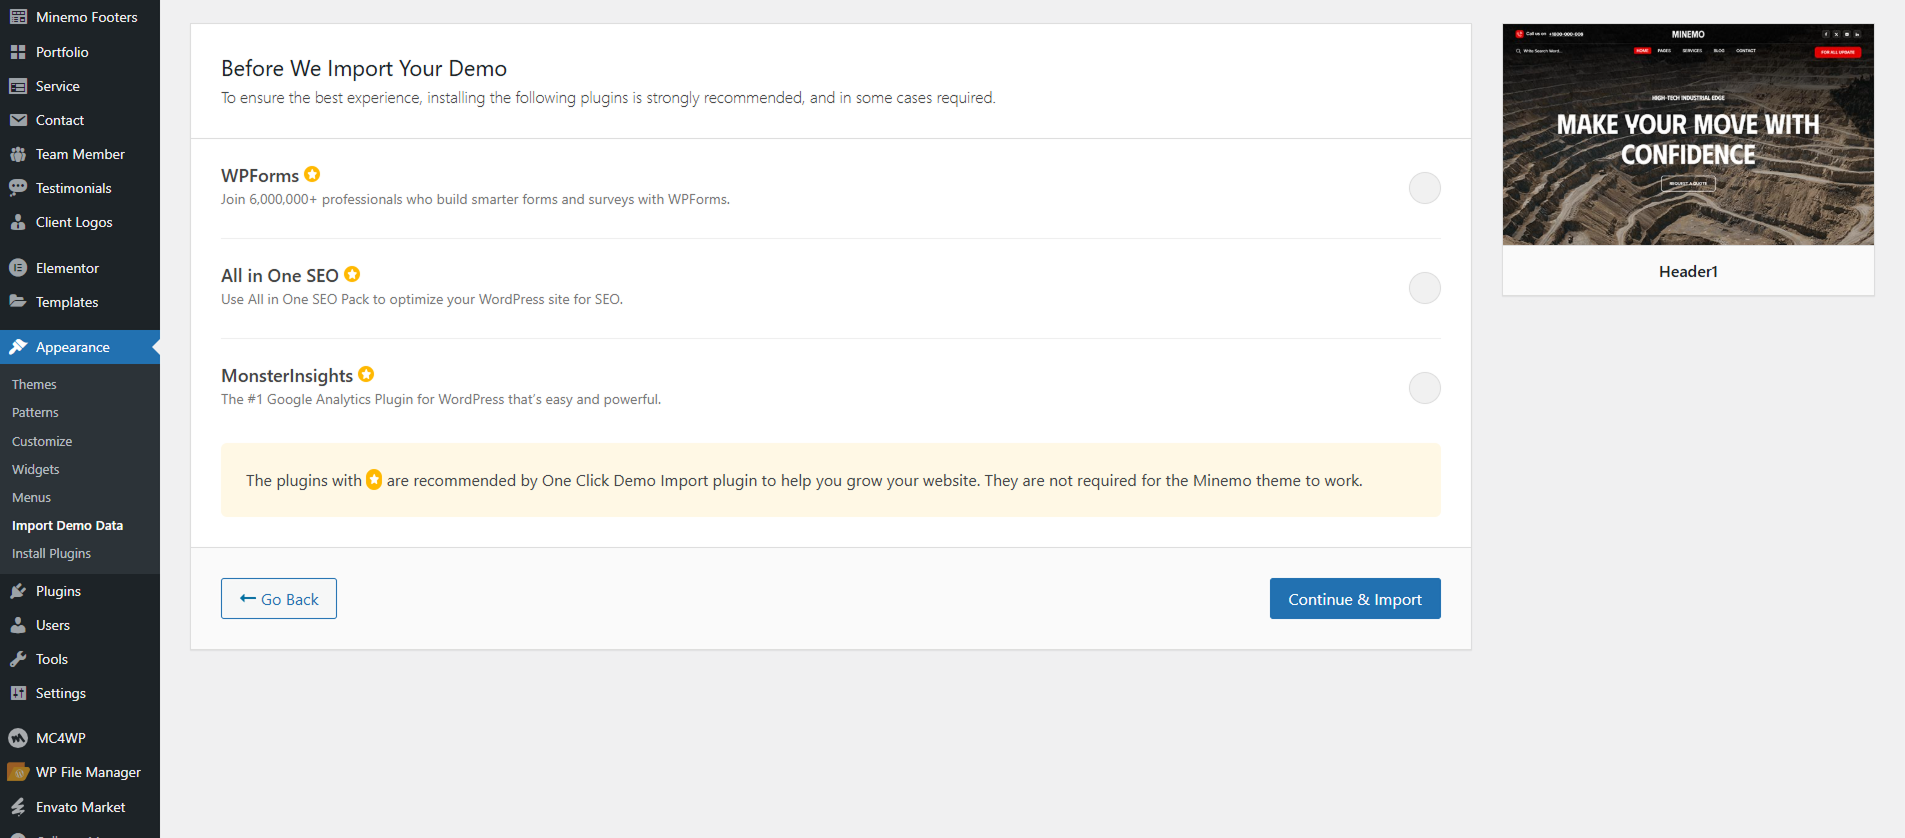Viewport: 1905px width, 838px height.
Task: Click the Plugins plug icon
Action: point(18,591)
